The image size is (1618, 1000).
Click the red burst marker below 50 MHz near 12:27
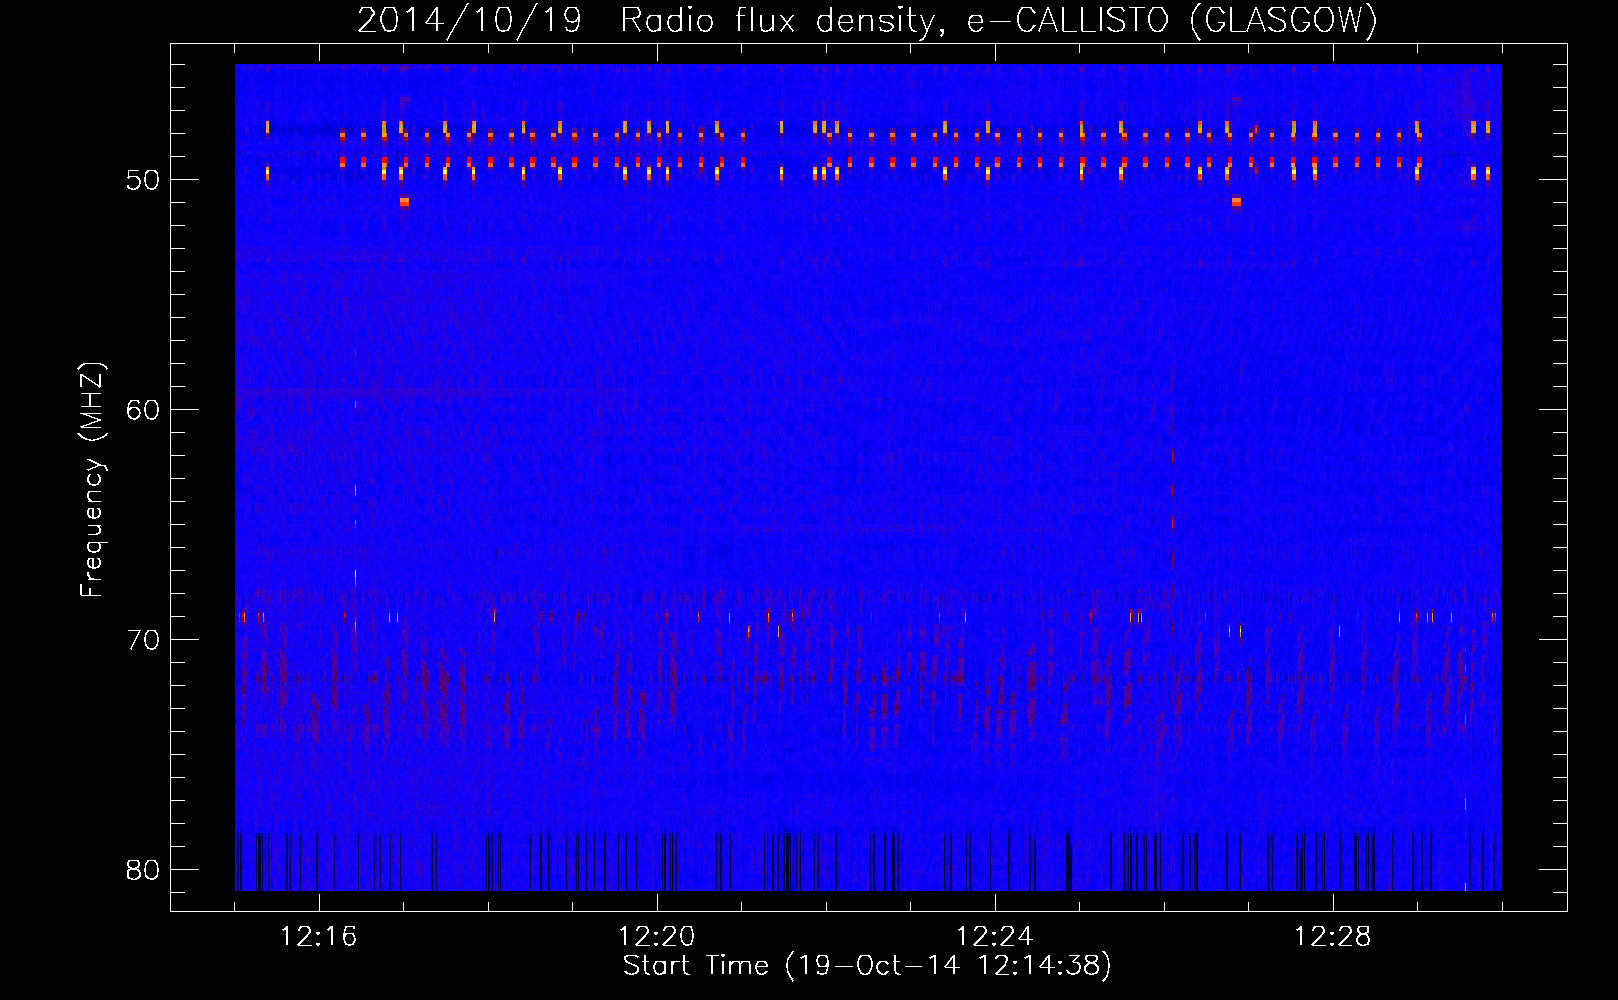click(1236, 202)
